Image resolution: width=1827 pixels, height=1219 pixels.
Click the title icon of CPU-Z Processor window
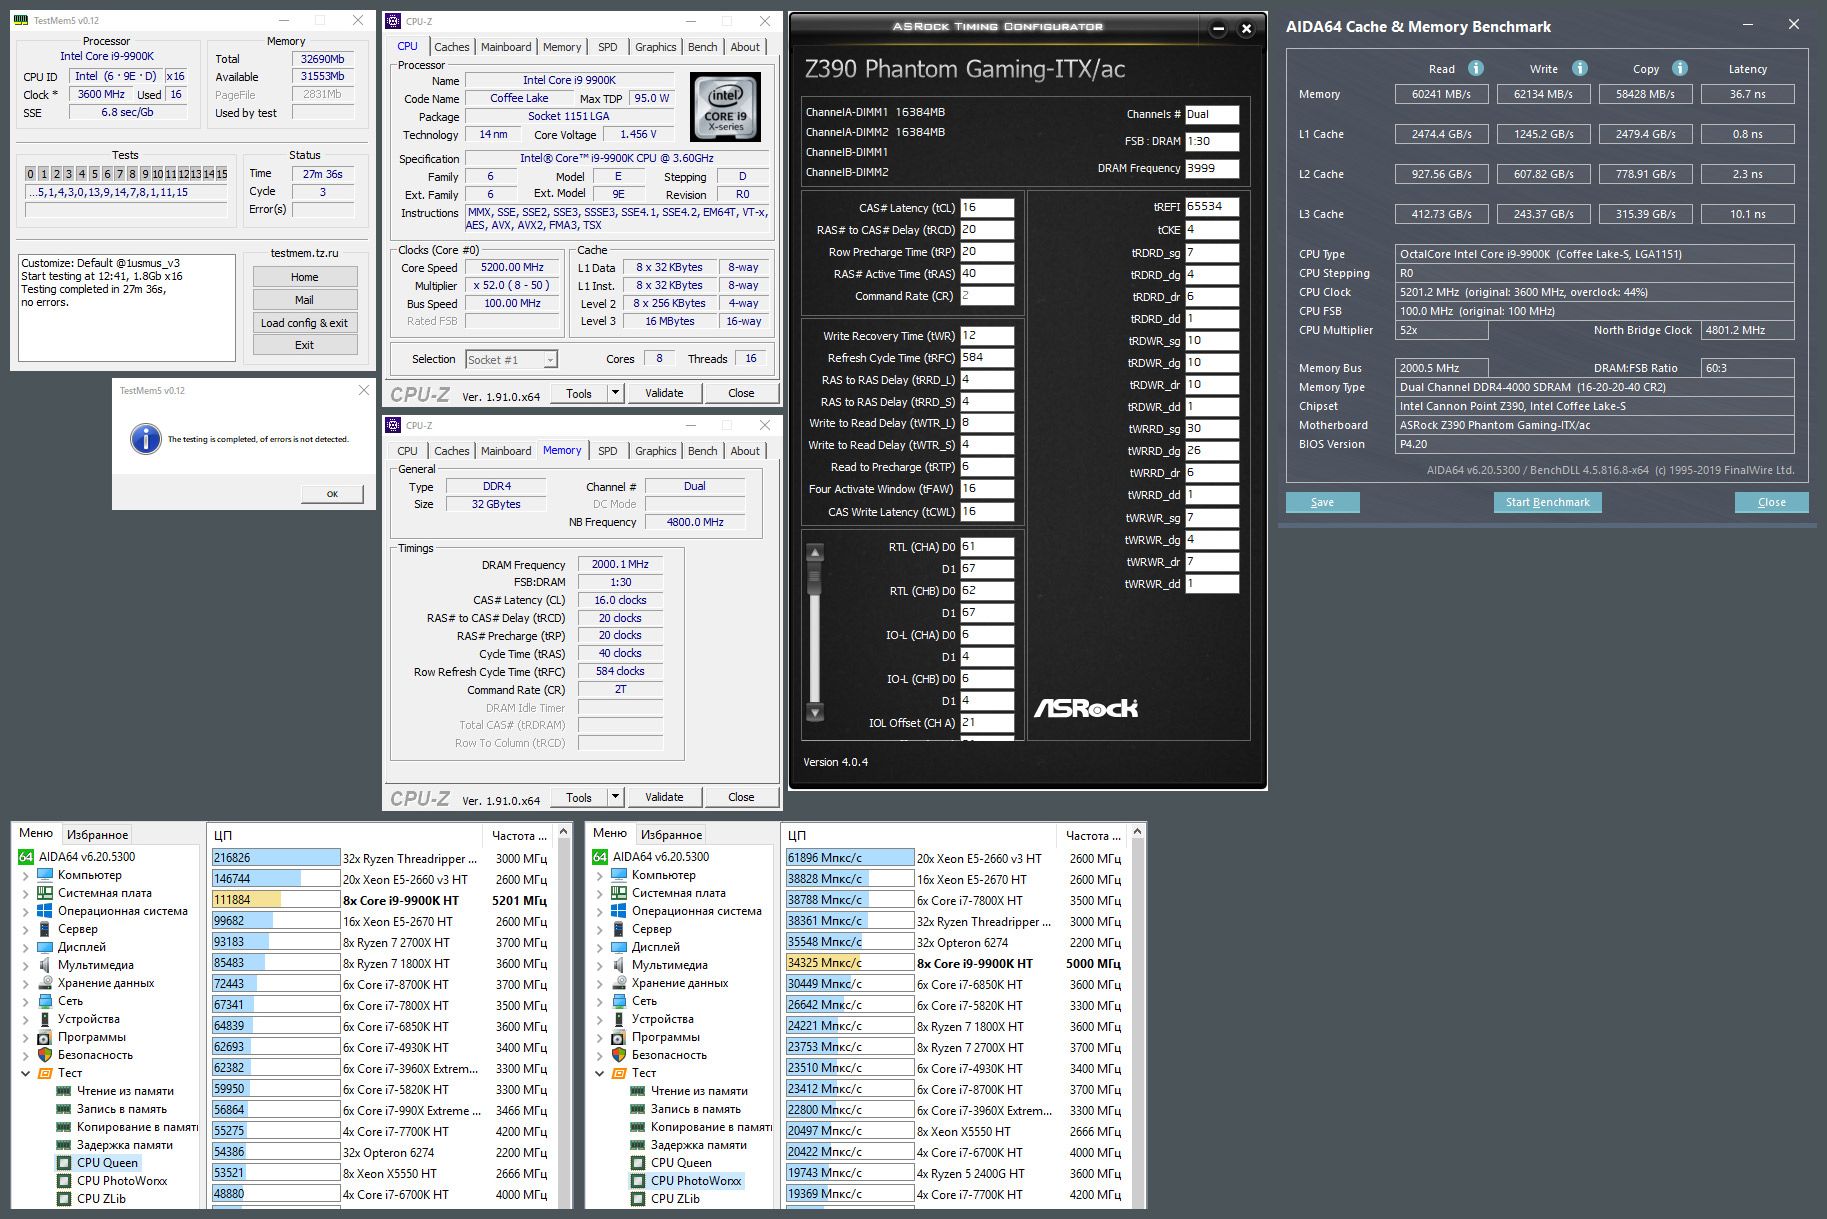point(394,21)
